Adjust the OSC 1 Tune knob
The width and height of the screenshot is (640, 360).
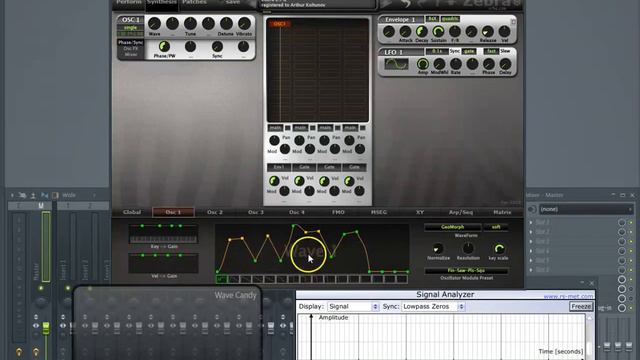[x=190, y=24]
